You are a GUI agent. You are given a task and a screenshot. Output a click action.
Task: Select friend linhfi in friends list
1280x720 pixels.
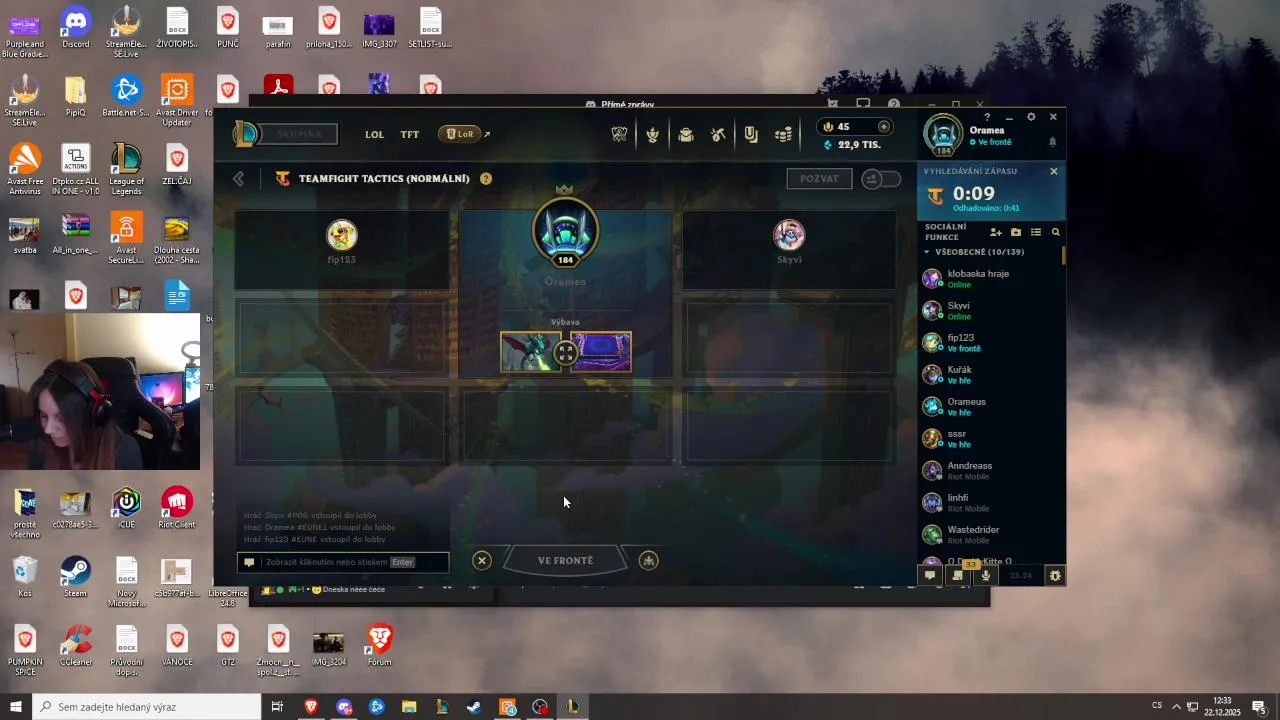[x=990, y=502]
